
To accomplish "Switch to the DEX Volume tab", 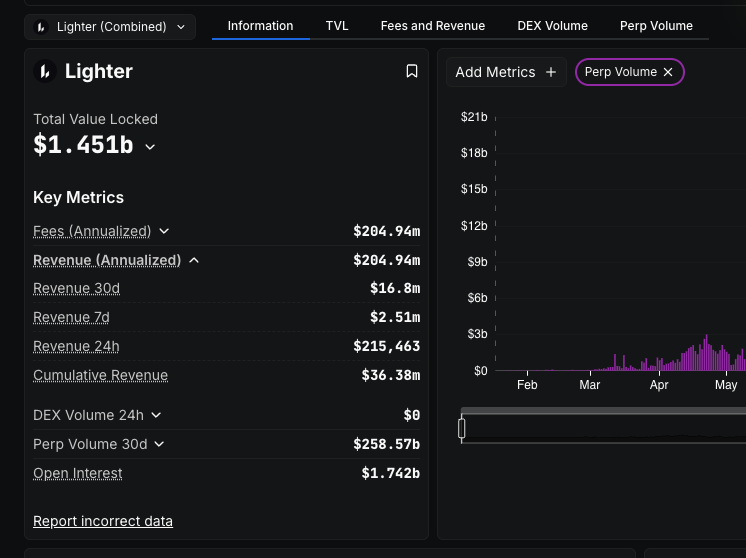I will pos(552,26).
